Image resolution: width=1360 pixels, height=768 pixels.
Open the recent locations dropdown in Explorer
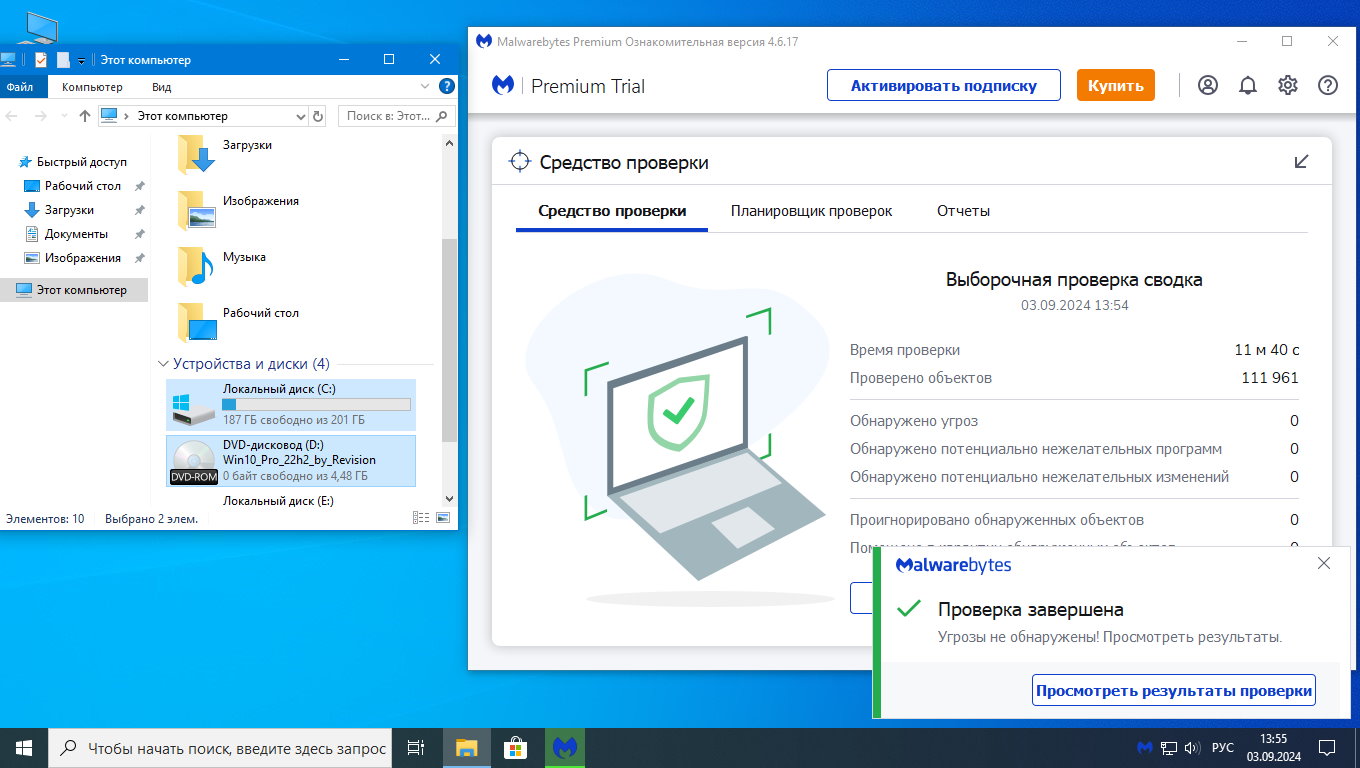(64, 117)
